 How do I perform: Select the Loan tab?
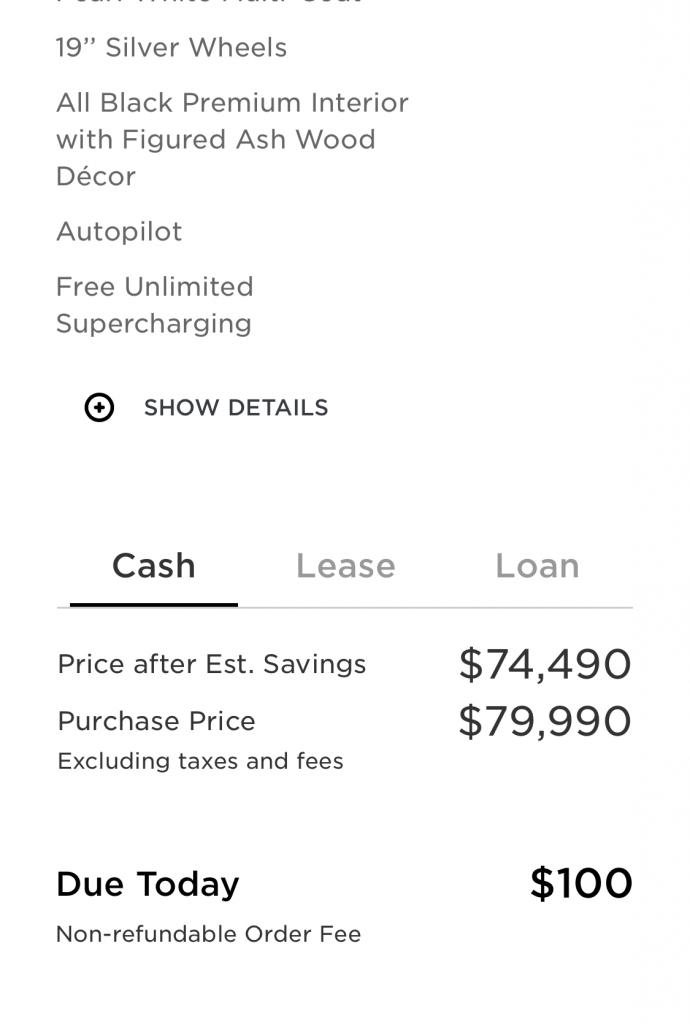pos(537,567)
